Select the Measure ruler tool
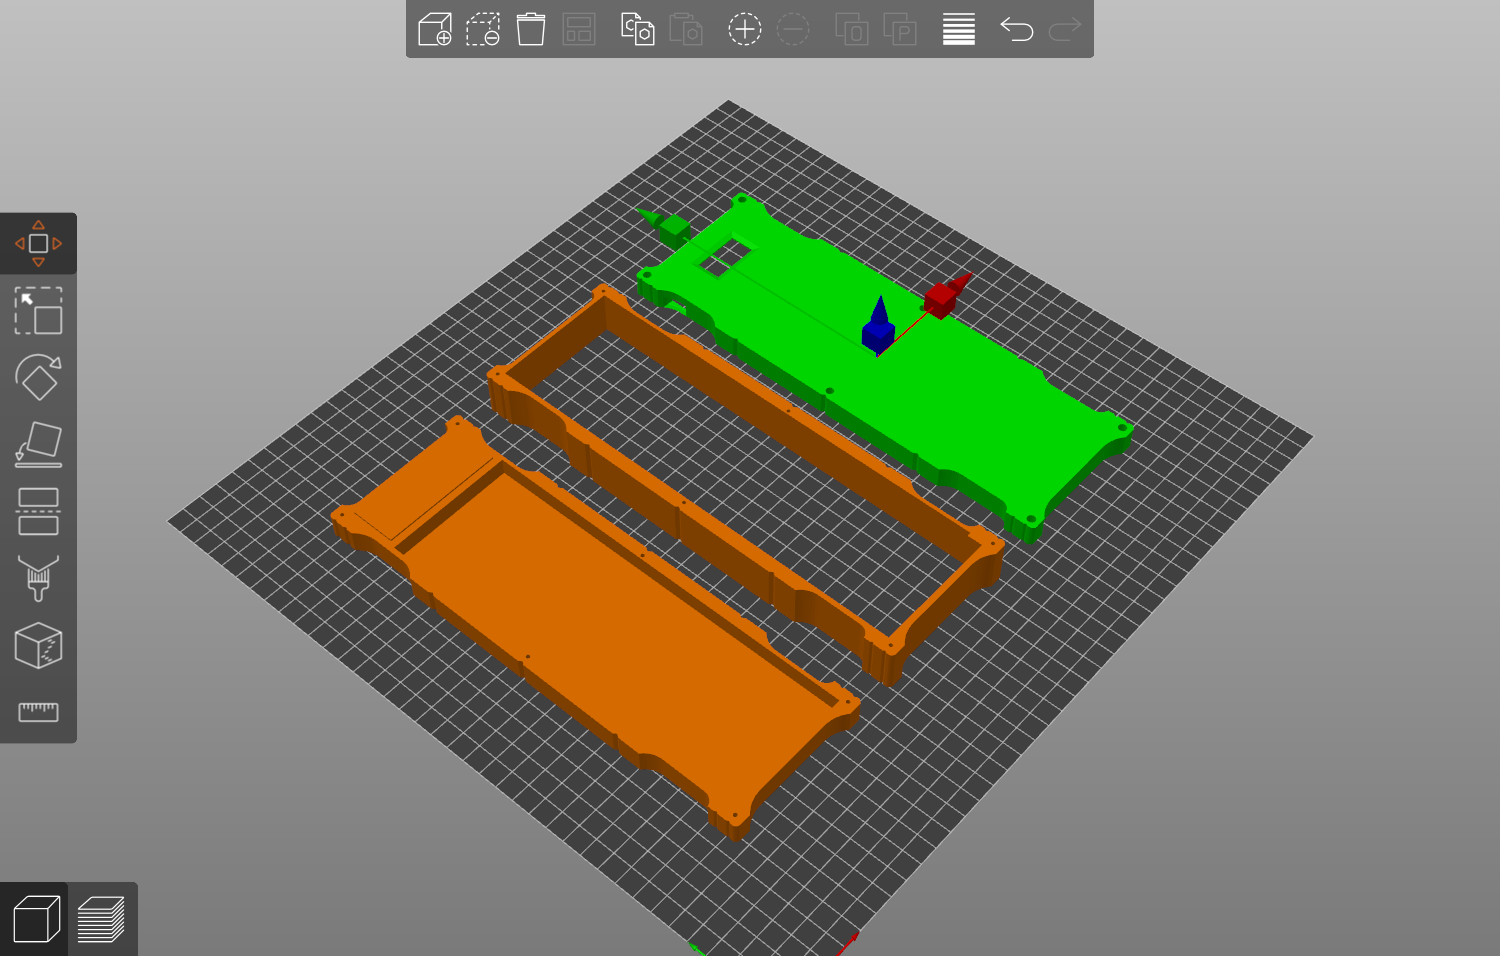 coord(38,712)
